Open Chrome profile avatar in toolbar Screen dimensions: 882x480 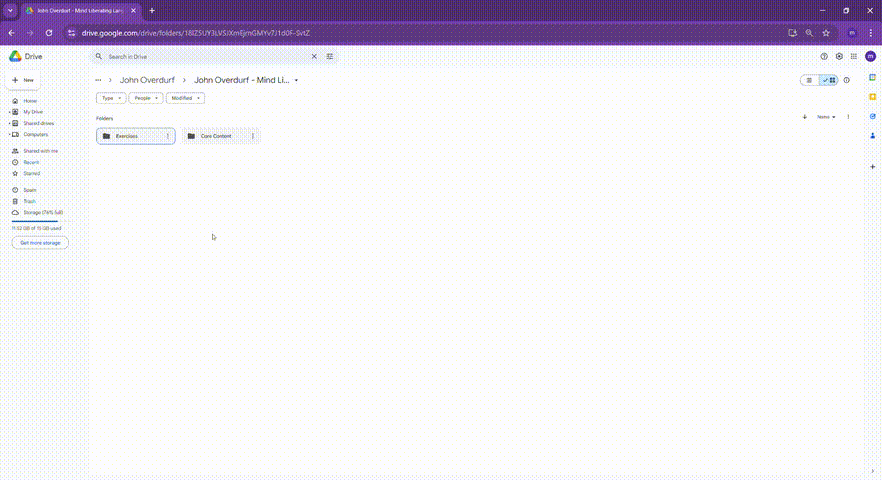click(x=852, y=33)
